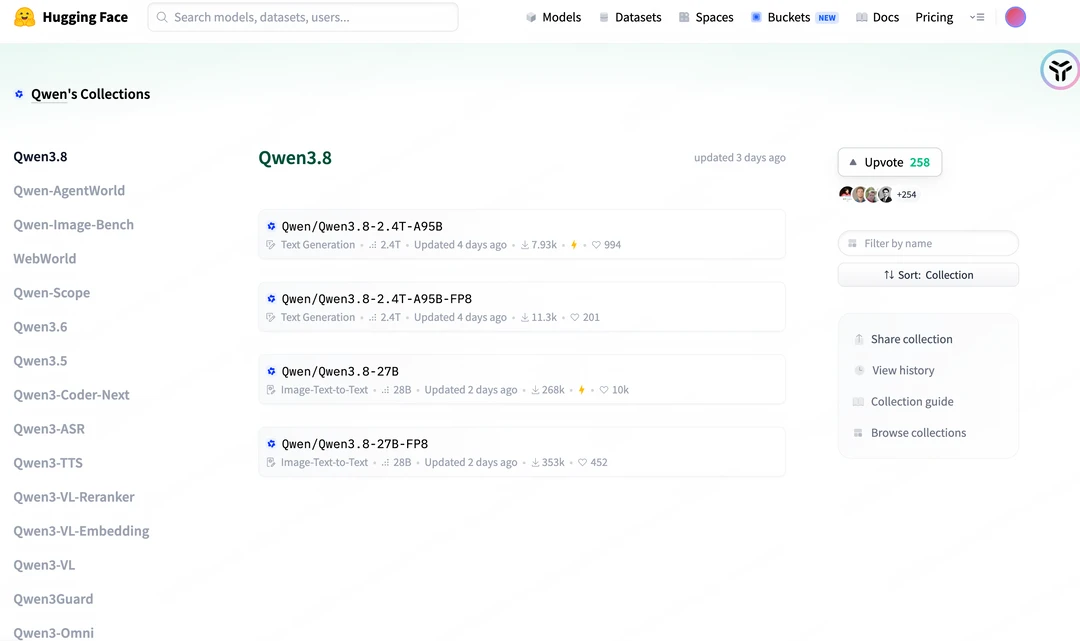Select Qwen3-ASR collection
This screenshot has height=641, width=1080.
(49, 429)
